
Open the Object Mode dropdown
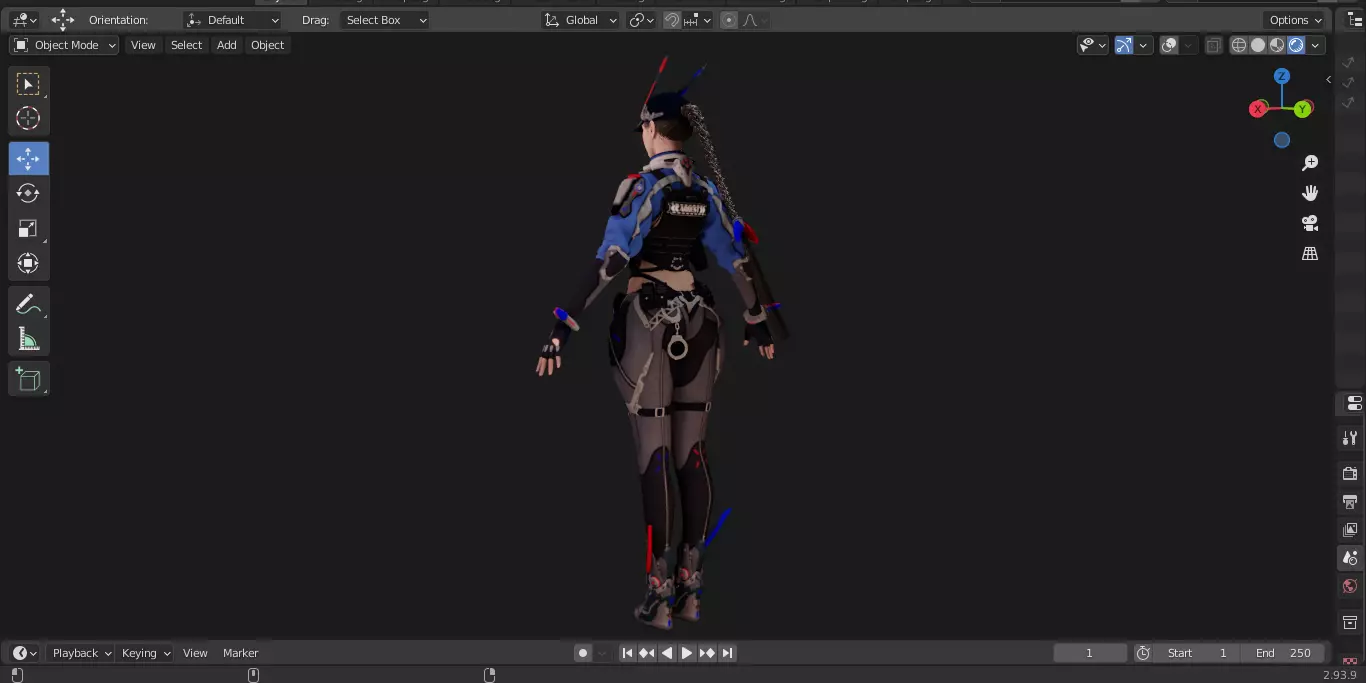(64, 45)
